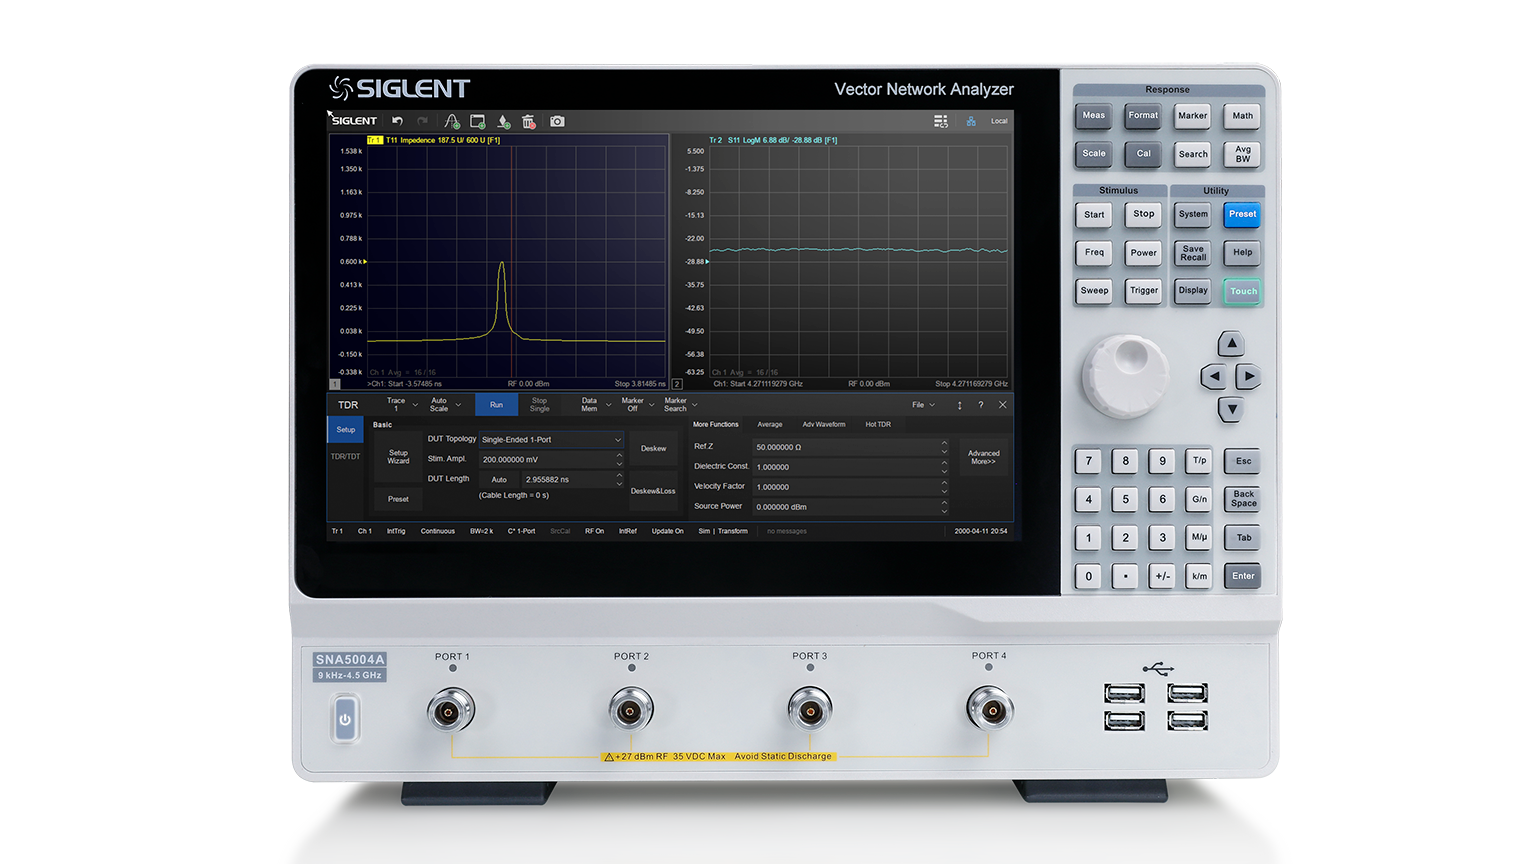The height and width of the screenshot is (864, 1536).
Task: Toggle the Auto DUT Length button
Action: [x=499, y=480]
